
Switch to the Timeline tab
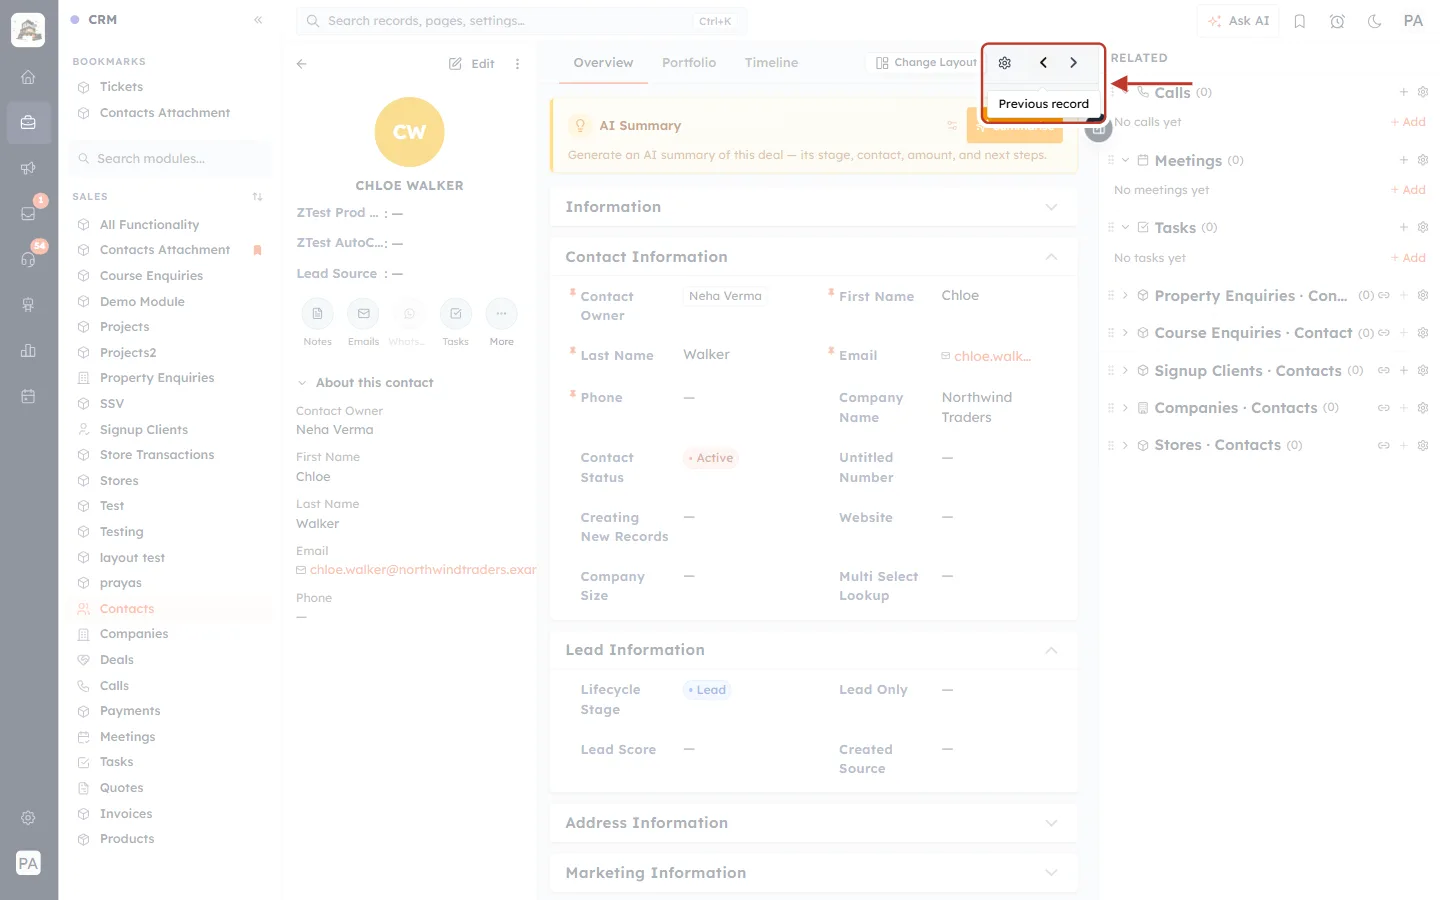click(x=771, y=63)
